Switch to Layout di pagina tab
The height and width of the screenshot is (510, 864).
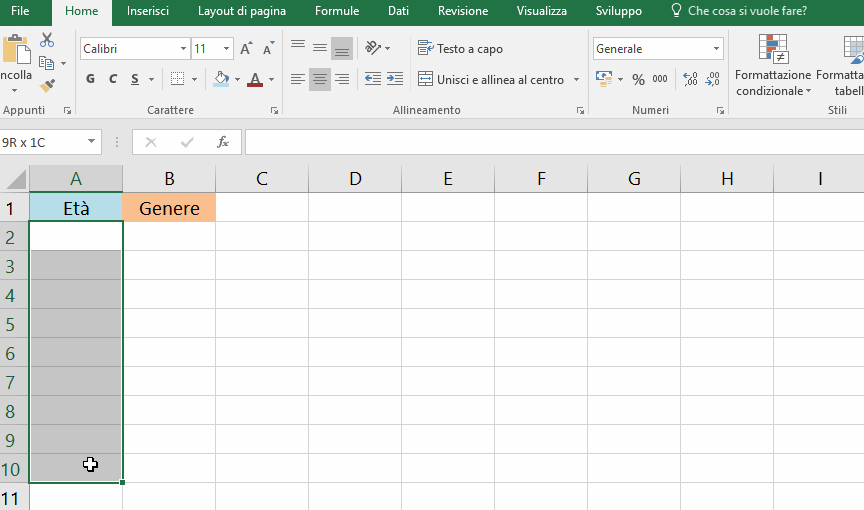pyautogui.click(x=242, y=11)
